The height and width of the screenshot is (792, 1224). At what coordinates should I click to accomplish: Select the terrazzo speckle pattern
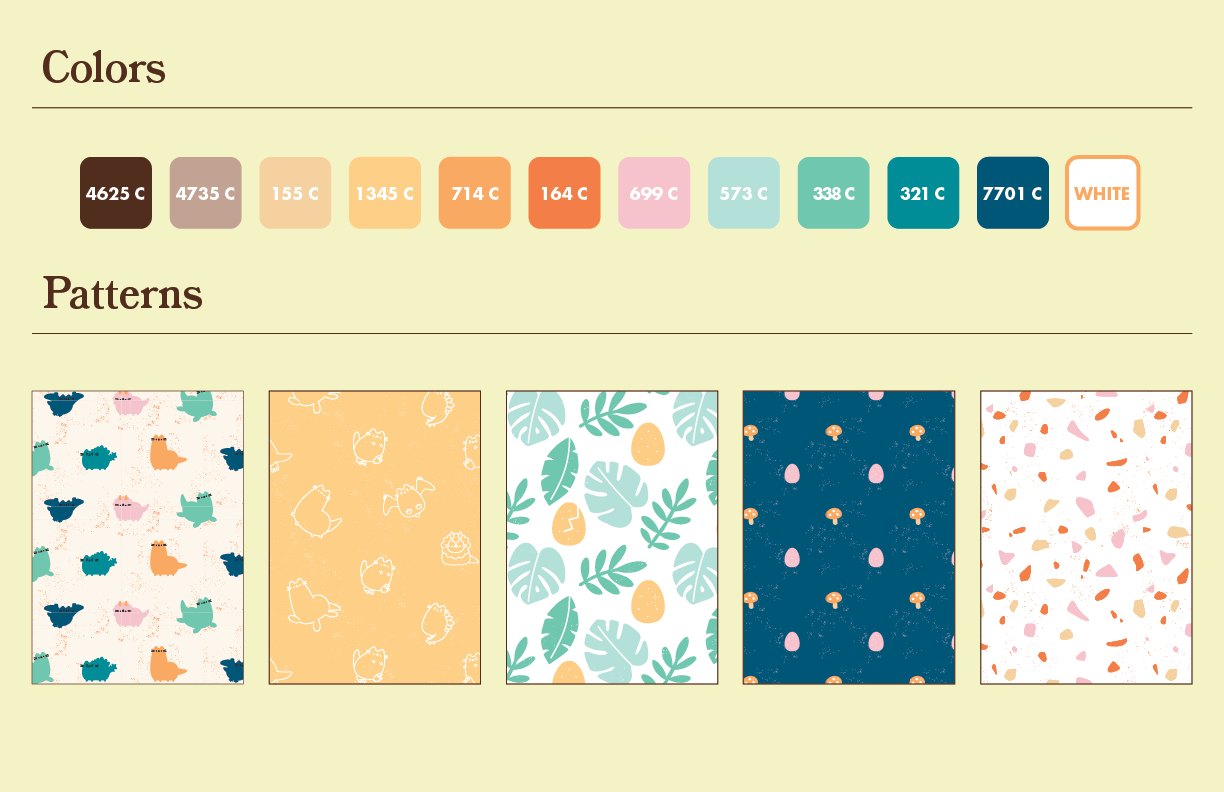[1086, 537]
